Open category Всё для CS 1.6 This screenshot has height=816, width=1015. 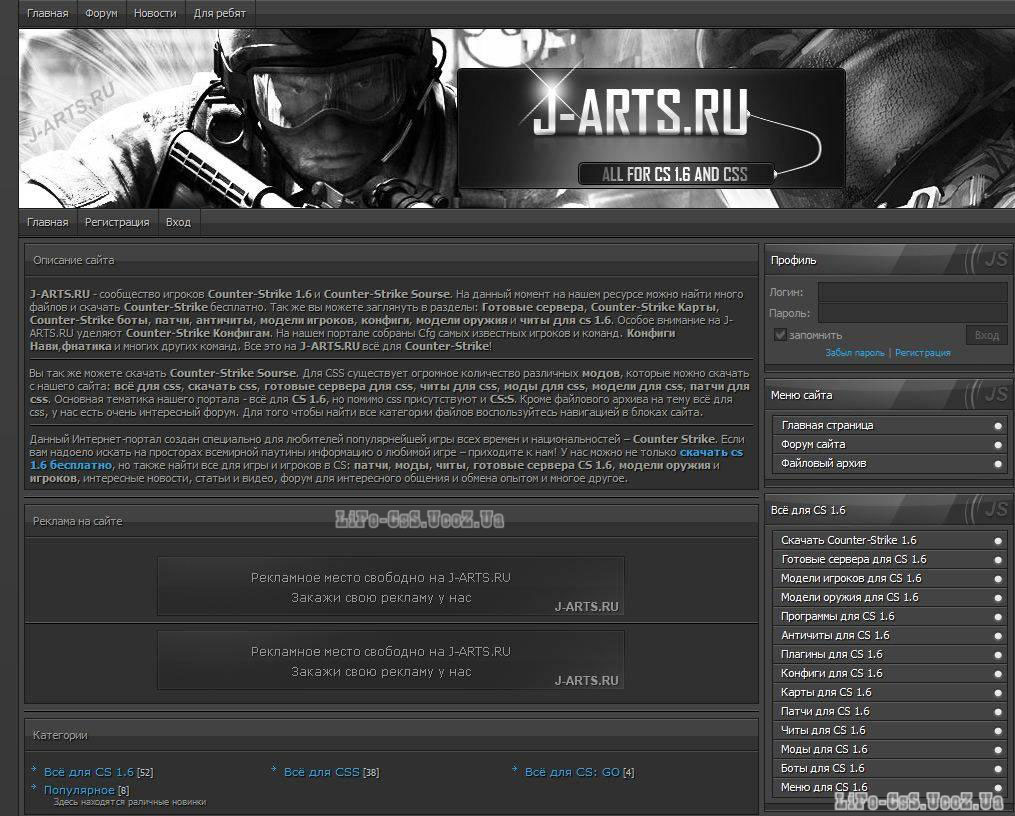click(89, 772)
